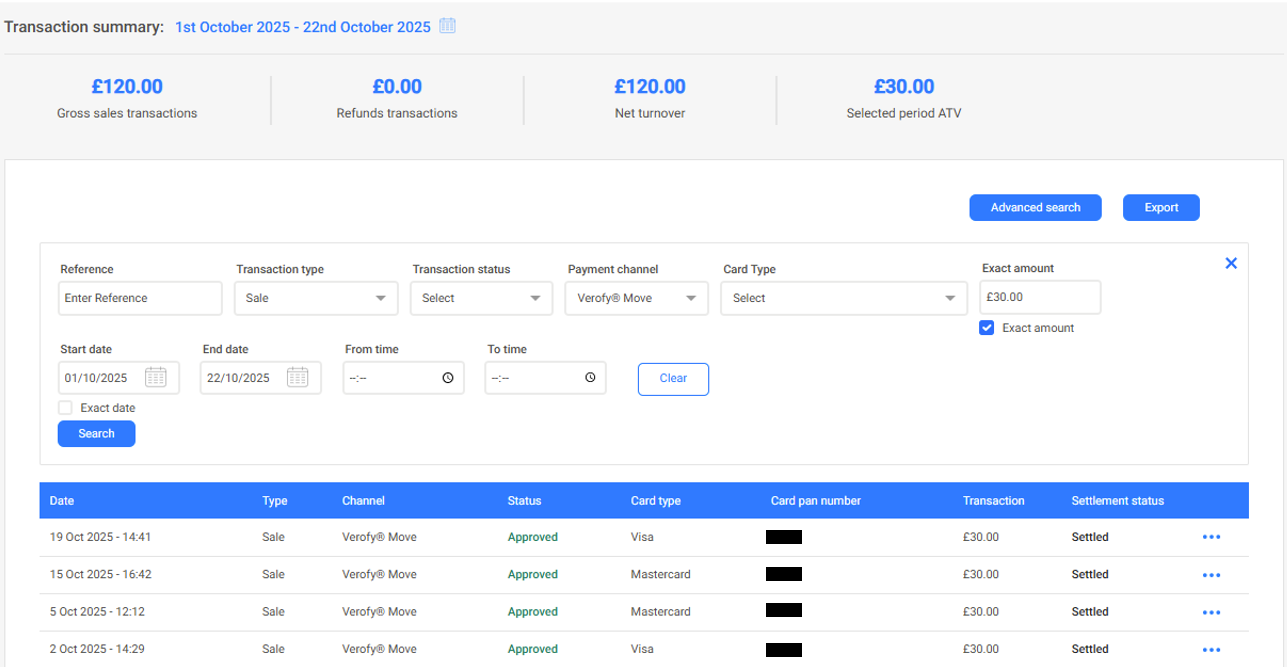Open more options for 19 Oct transaction

1211,537
